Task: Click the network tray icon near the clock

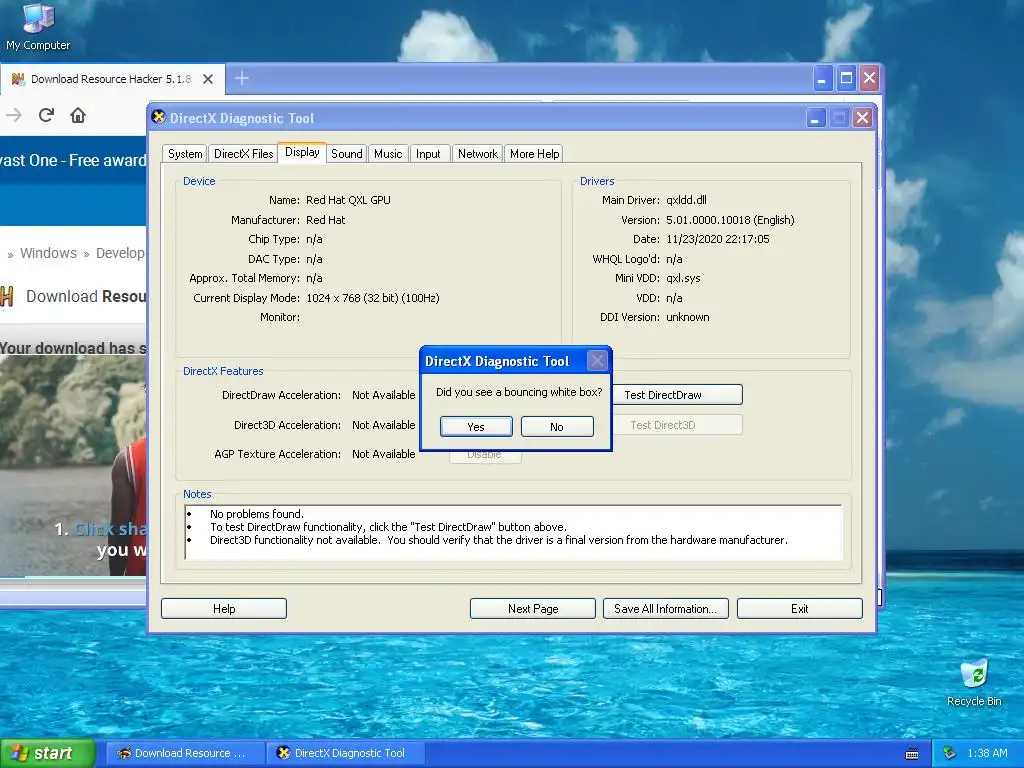Action: pyautogui.click(x=950, y=753)
